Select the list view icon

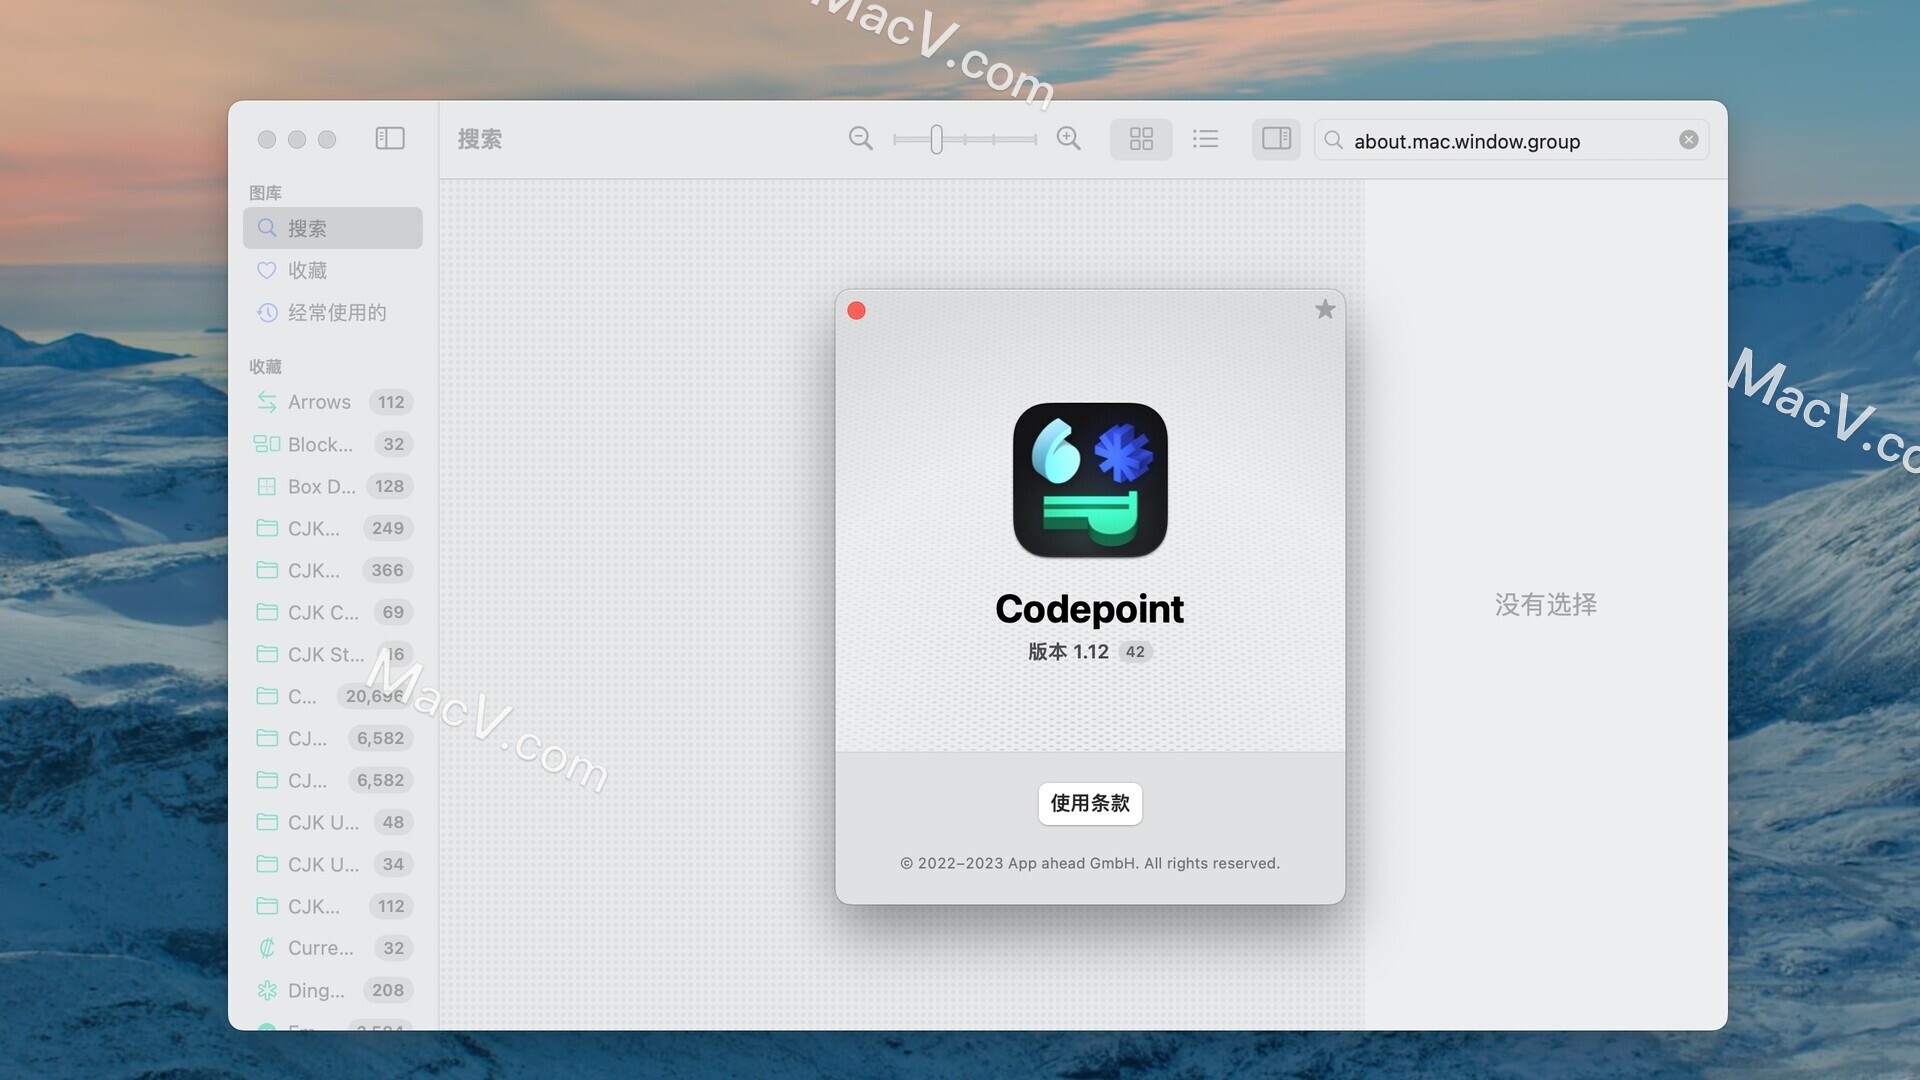1205,138
